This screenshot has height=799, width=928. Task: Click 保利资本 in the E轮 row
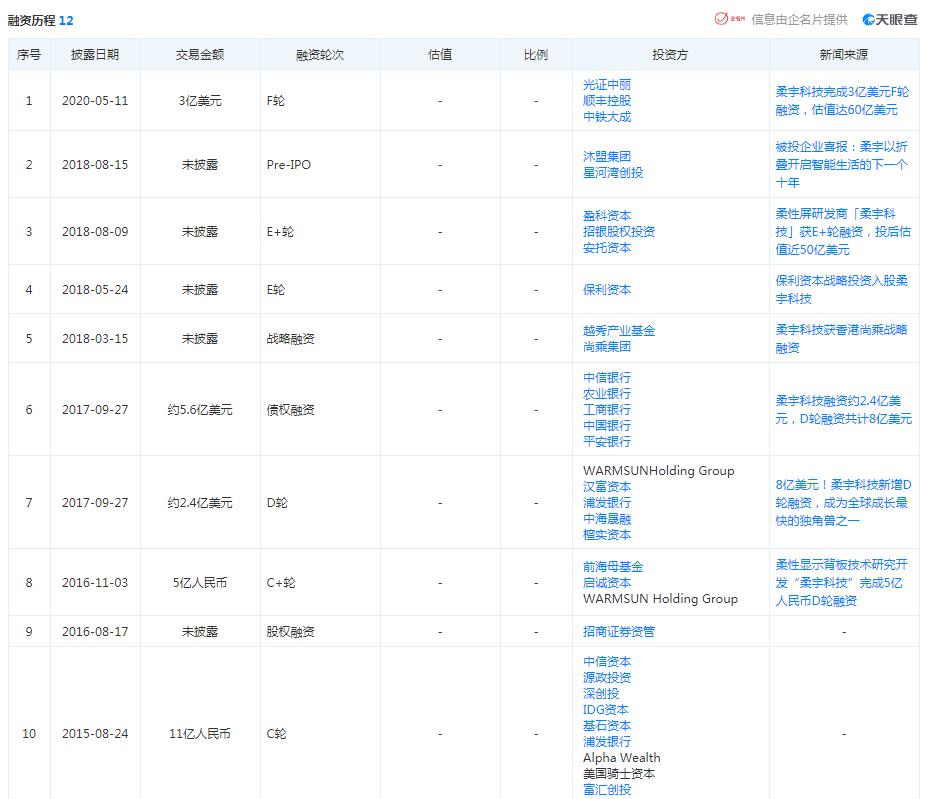pyautogui.click(x=608, y=289)
